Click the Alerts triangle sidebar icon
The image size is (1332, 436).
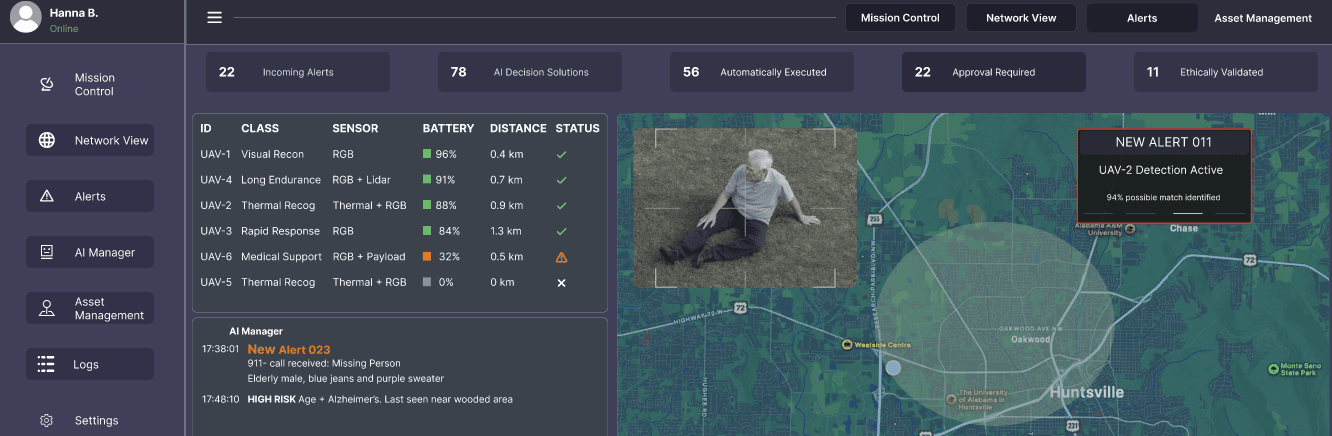pos(46,196)
